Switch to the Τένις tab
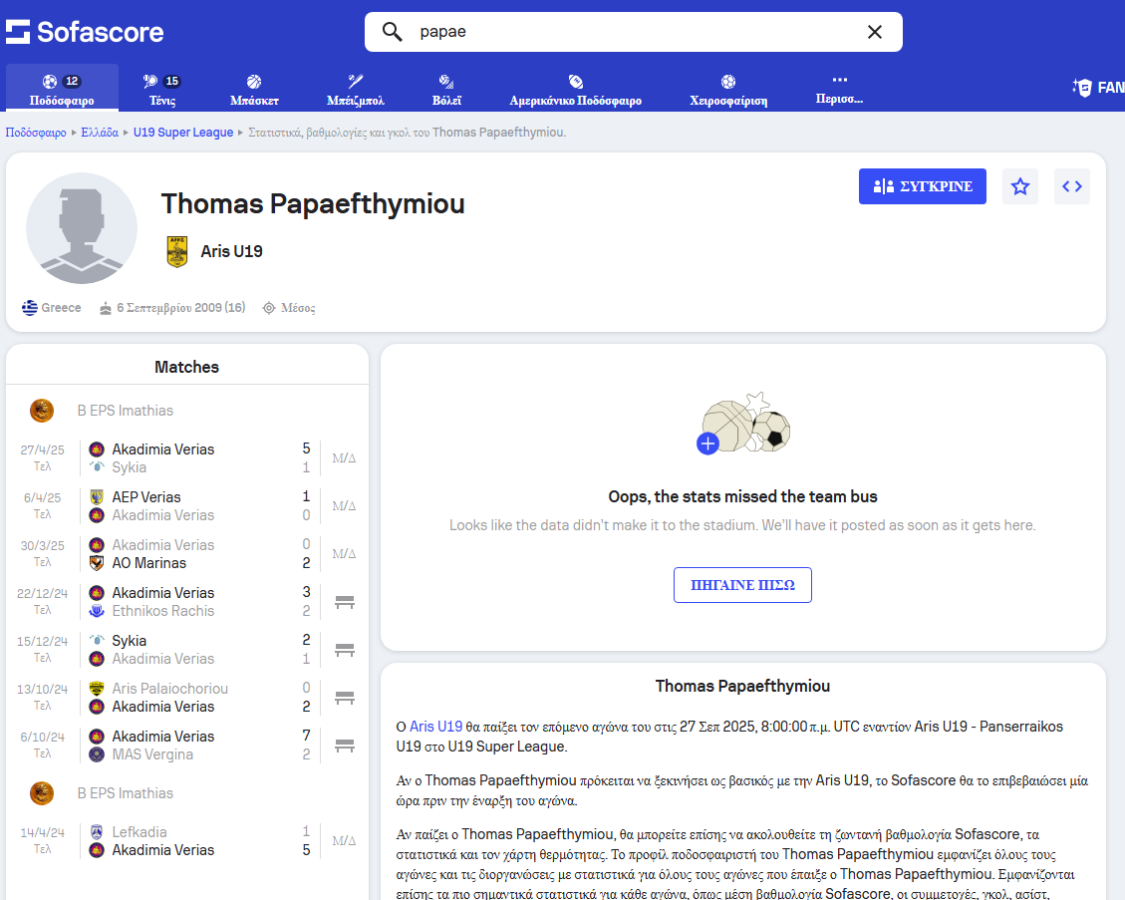1125x900 pixels. click(x=162, y=89)
